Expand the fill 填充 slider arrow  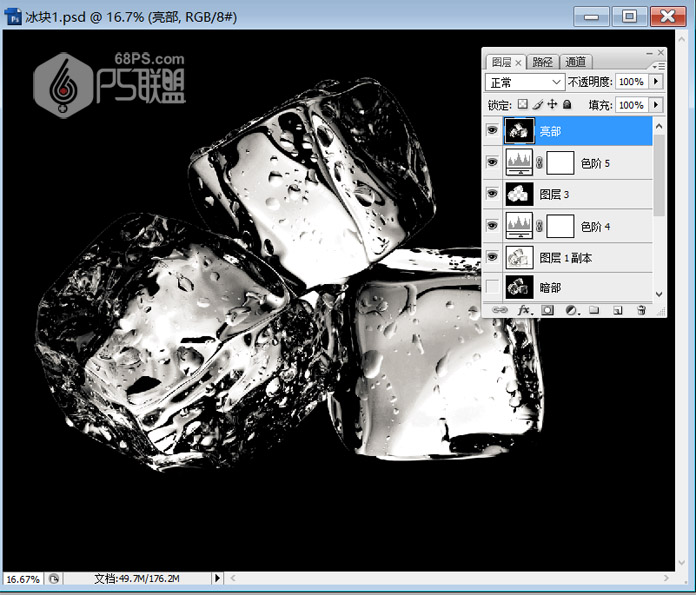point(656,104)
